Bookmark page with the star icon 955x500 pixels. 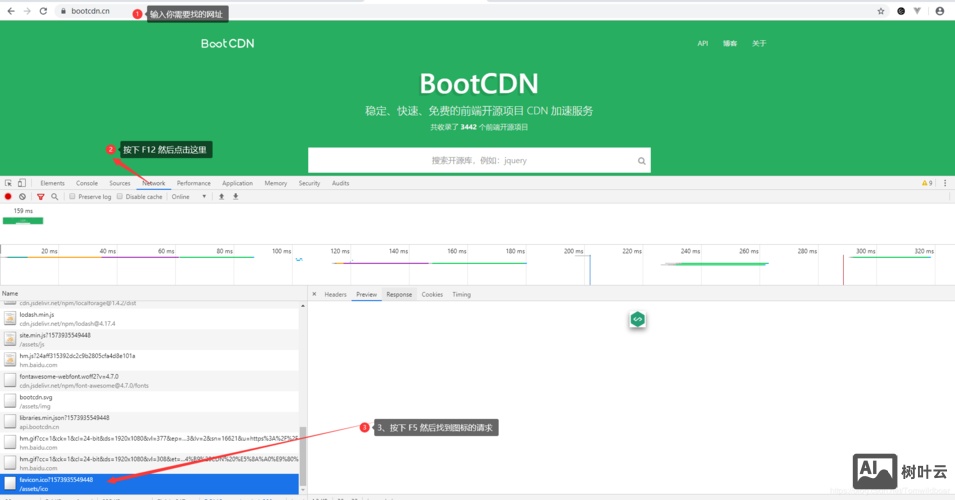coord(881,11)
